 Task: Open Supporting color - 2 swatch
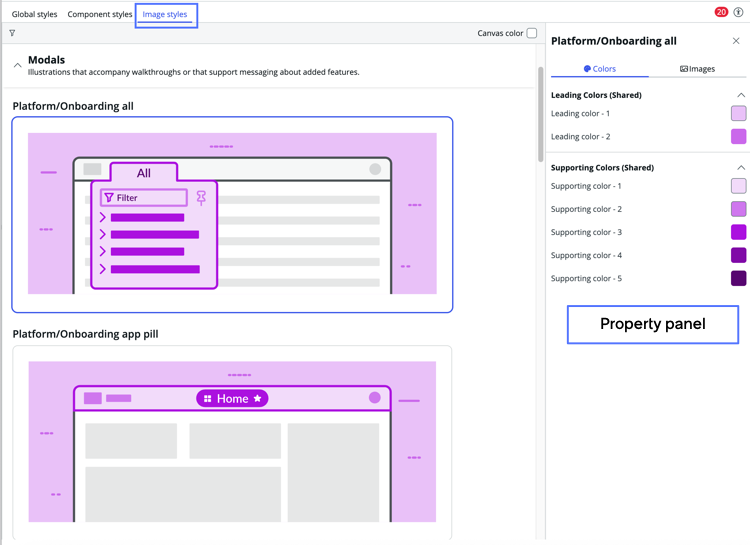(x=739, y=209)
